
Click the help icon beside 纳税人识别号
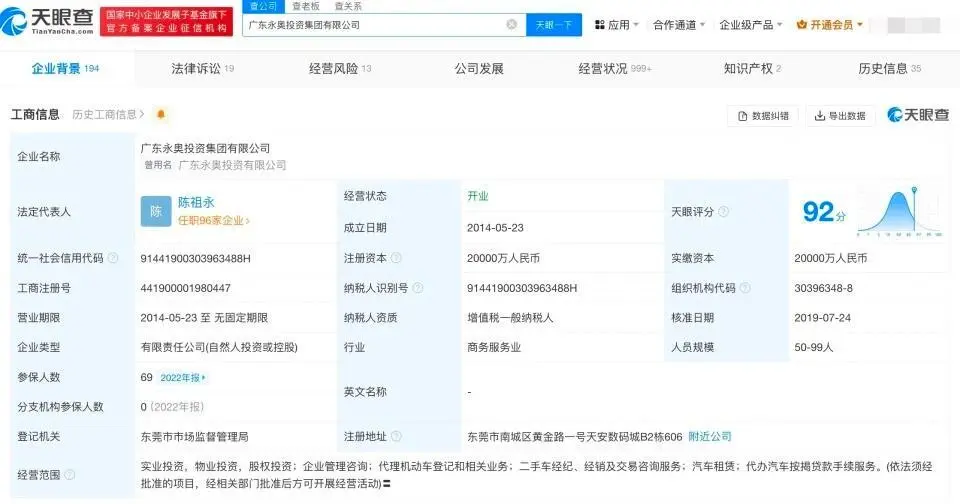point(418,288)
